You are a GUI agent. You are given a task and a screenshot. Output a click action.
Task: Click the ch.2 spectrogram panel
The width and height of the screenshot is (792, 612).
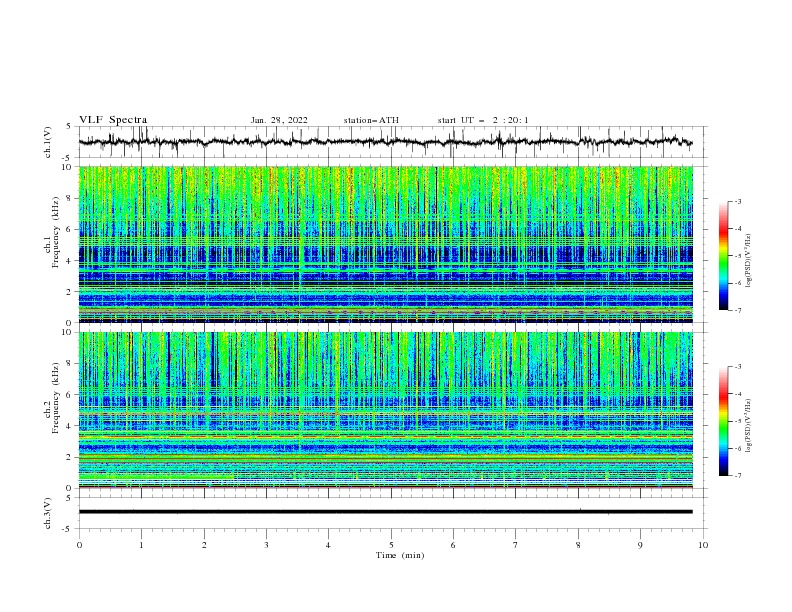(x=385, y=410)
